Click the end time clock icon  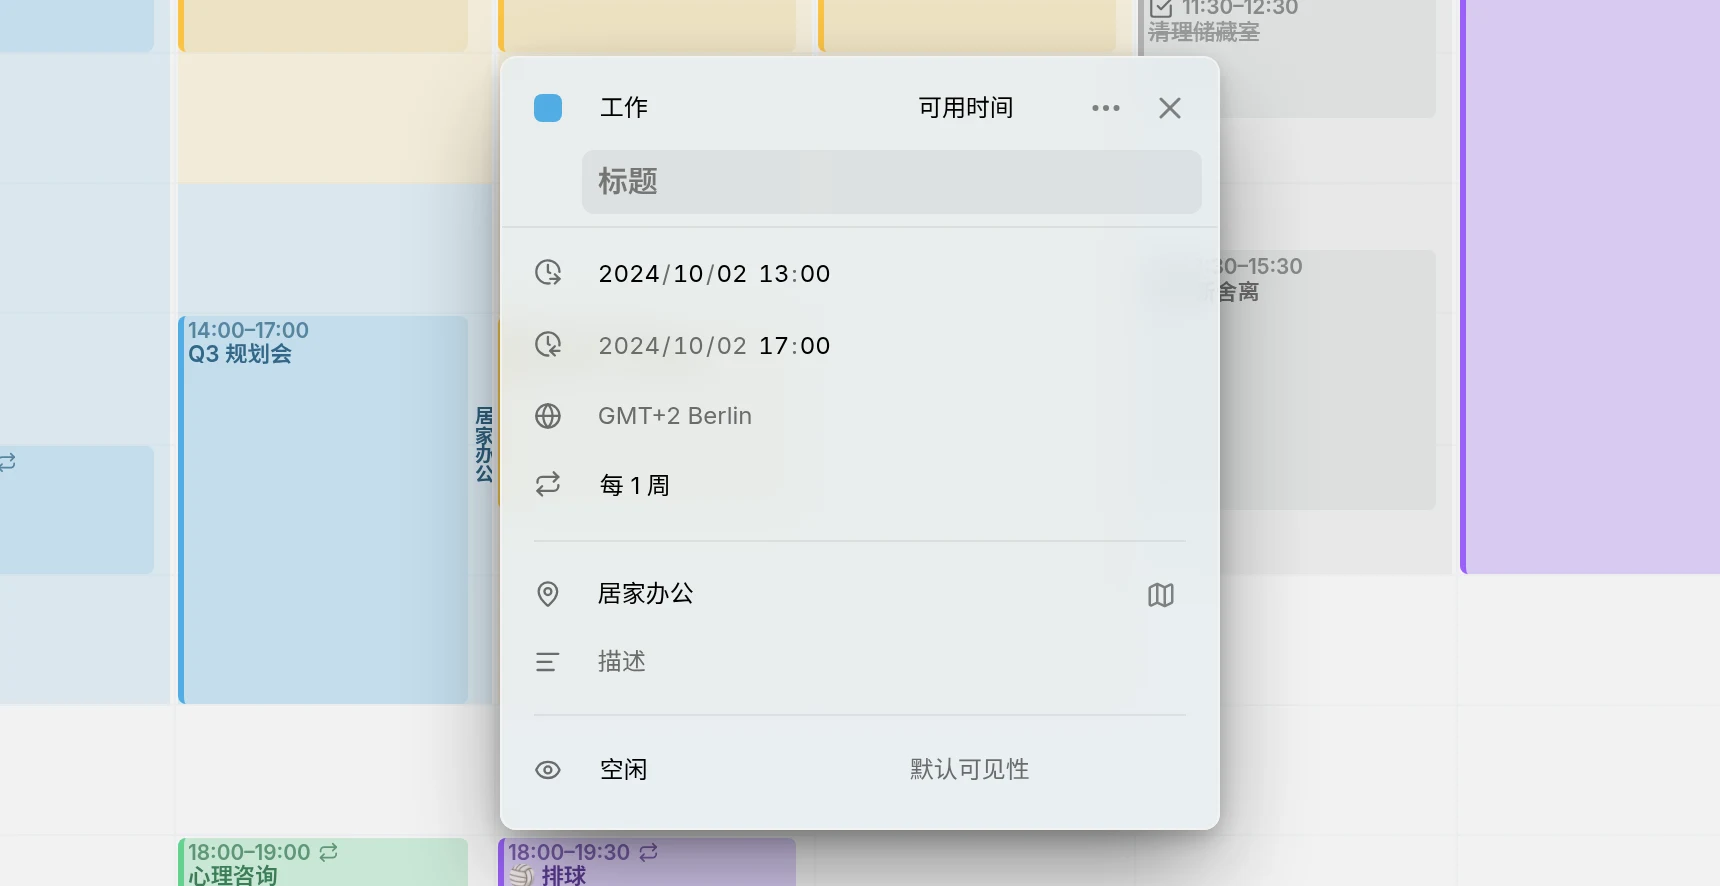click(x=548, y=345)
